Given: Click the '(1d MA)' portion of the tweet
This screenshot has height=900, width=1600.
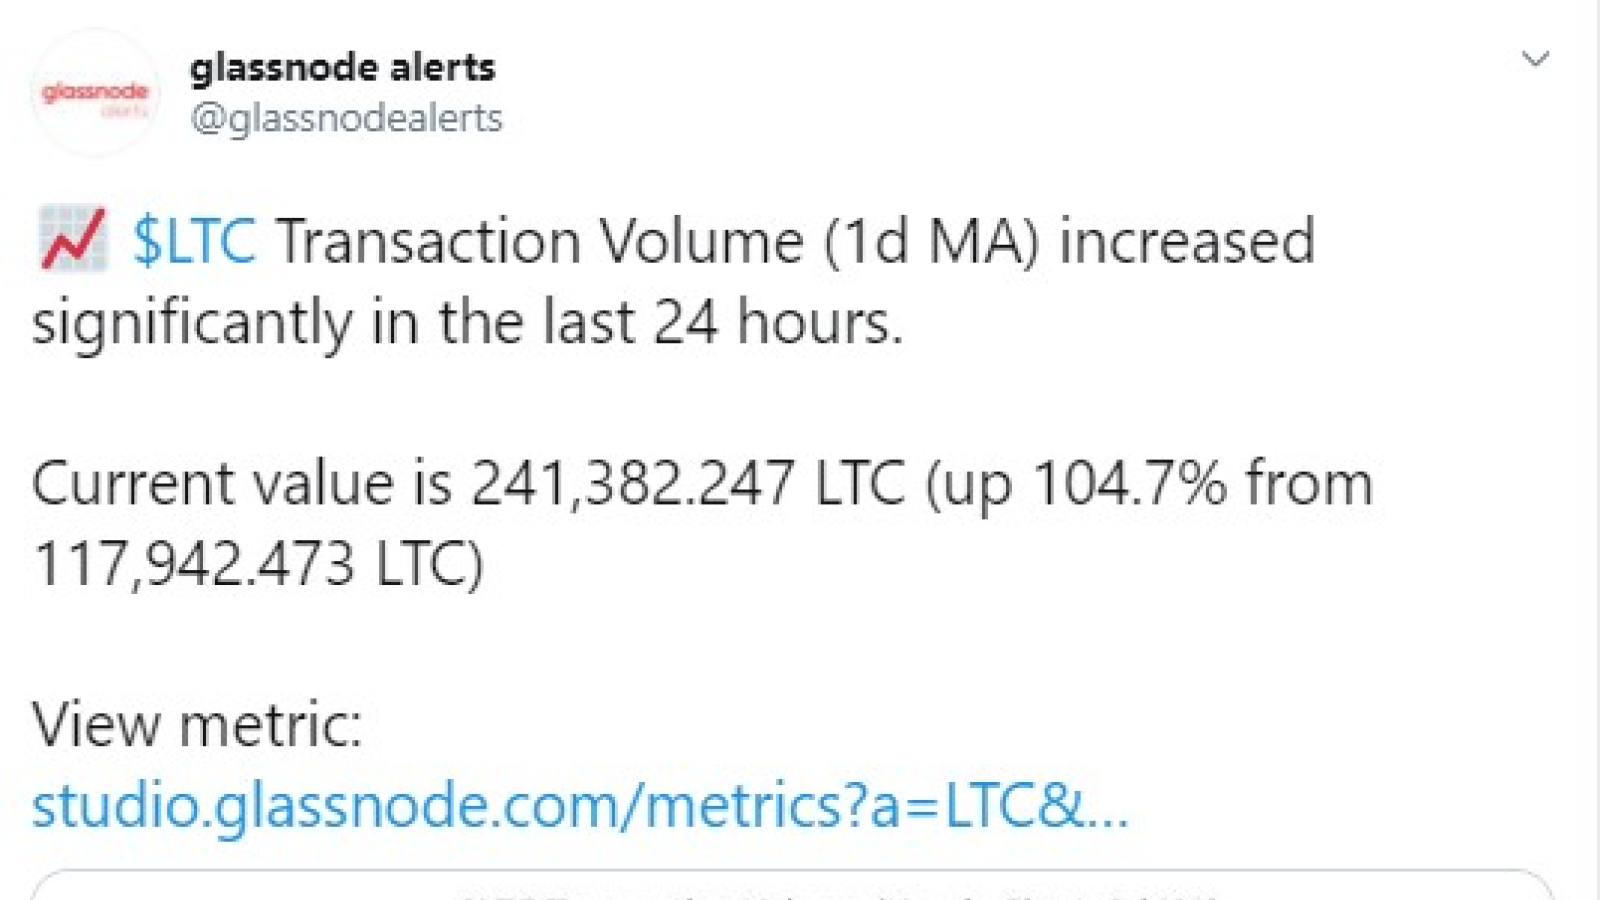Looking at the screenshot, I should pyautogui.click(x=932, y=241).
